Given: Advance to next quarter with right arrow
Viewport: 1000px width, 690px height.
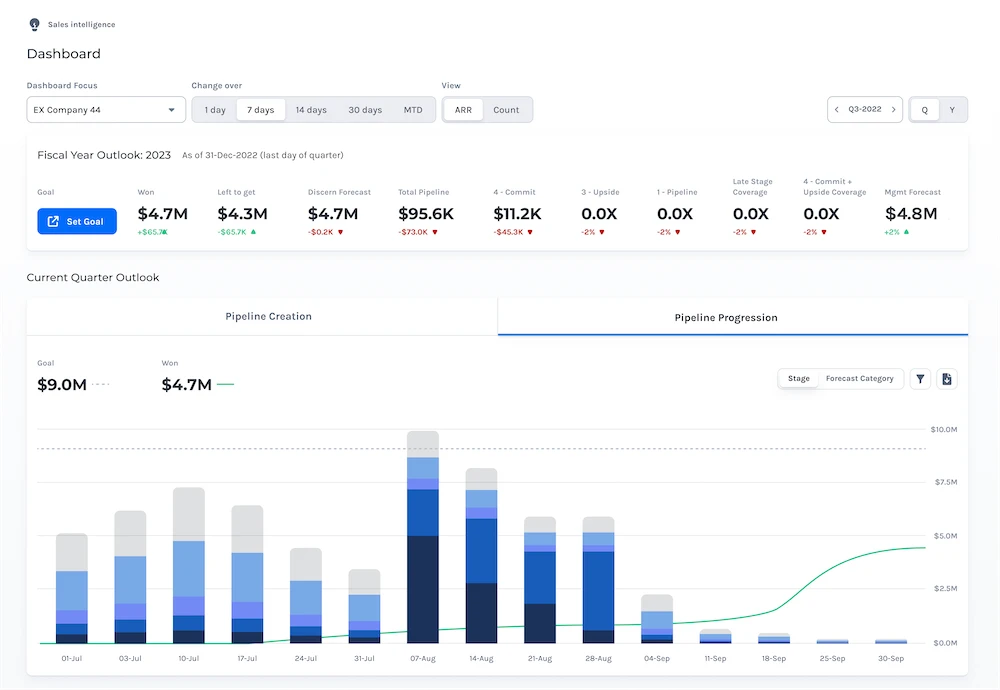Looking at the screenshot, I should [x=894, y=110].
